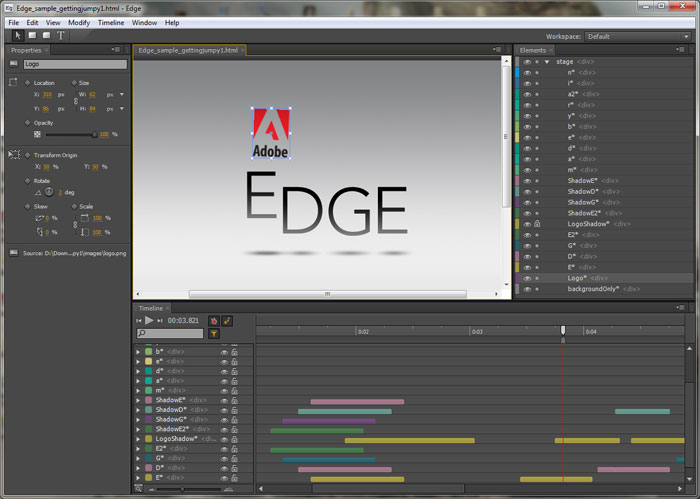Jump timeline to the start
This screenshot has width=700, height=499.
[139, 320]
